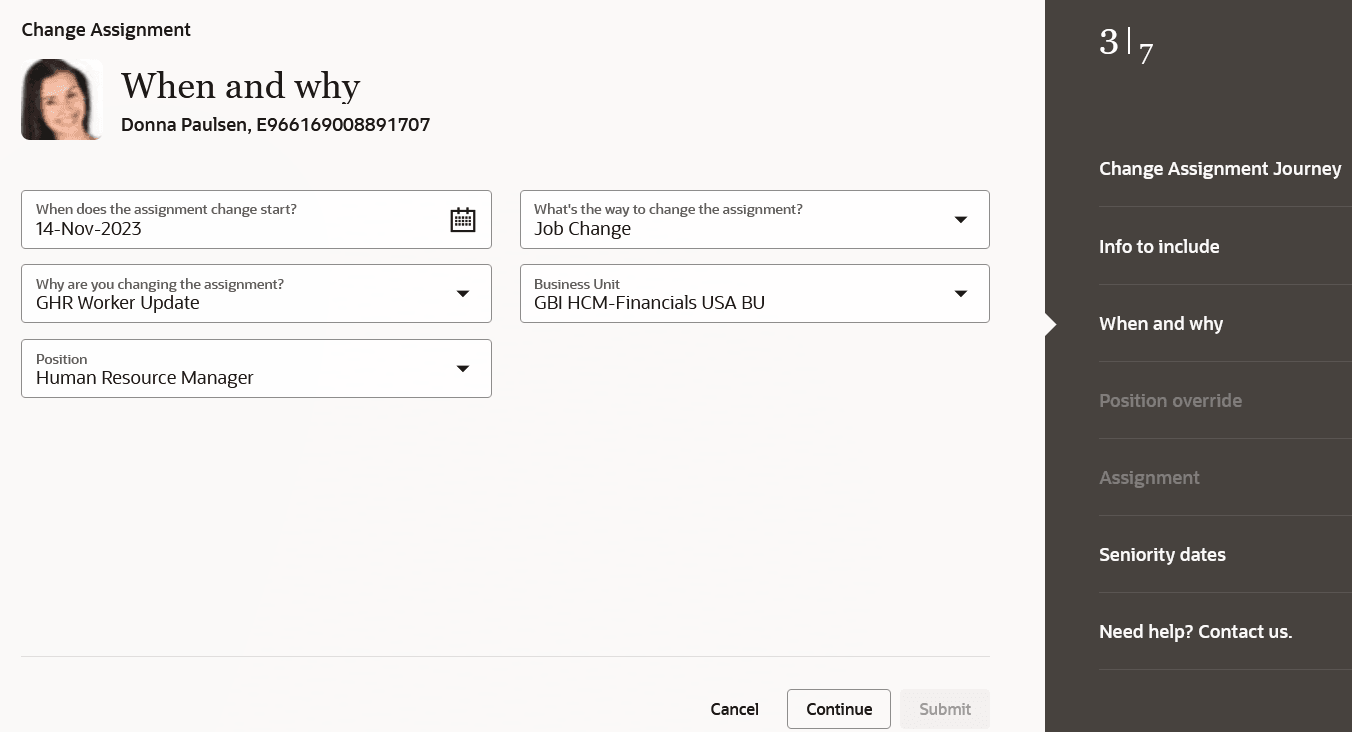
Task: Click the Job Change dropdown arrow icon
Action: 960,219
